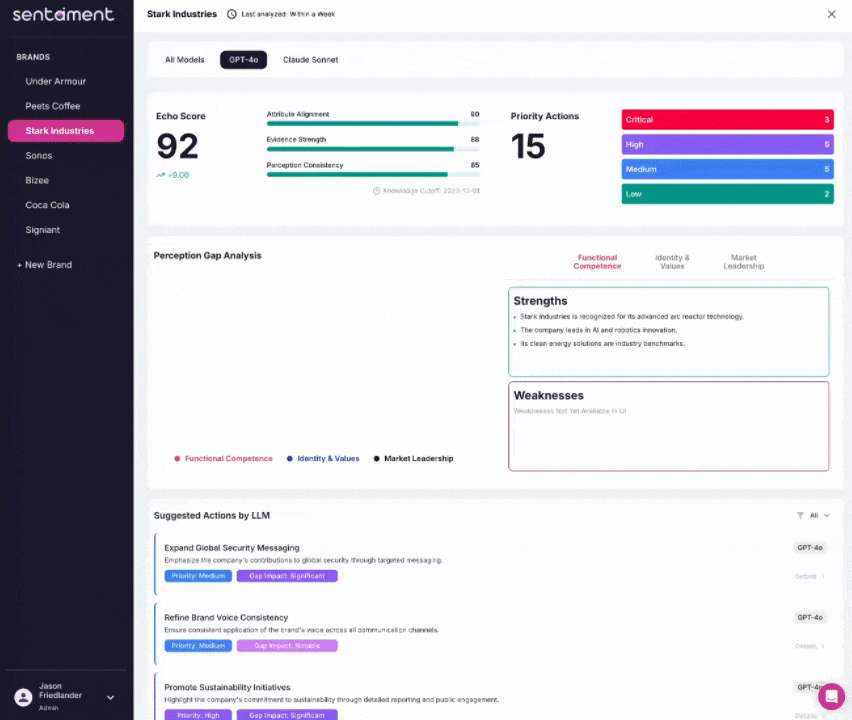Click Priority: Medium badge under Expand Global Security
Image resolution: width=852 pixels, height=720 pixels.
[x=198, y=576]
